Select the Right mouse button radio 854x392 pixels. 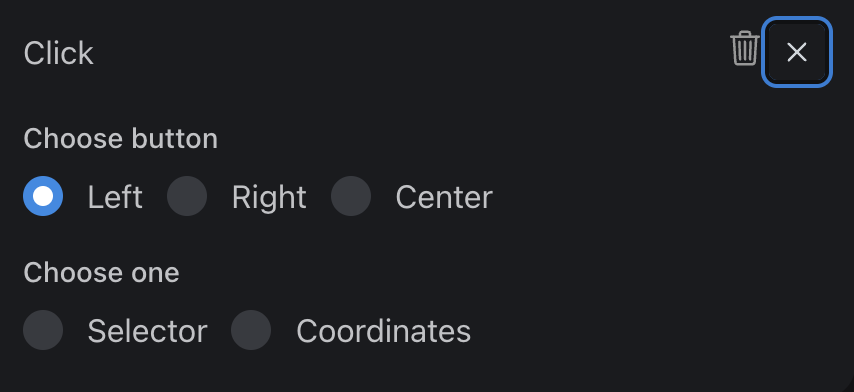tap(187, 196)
